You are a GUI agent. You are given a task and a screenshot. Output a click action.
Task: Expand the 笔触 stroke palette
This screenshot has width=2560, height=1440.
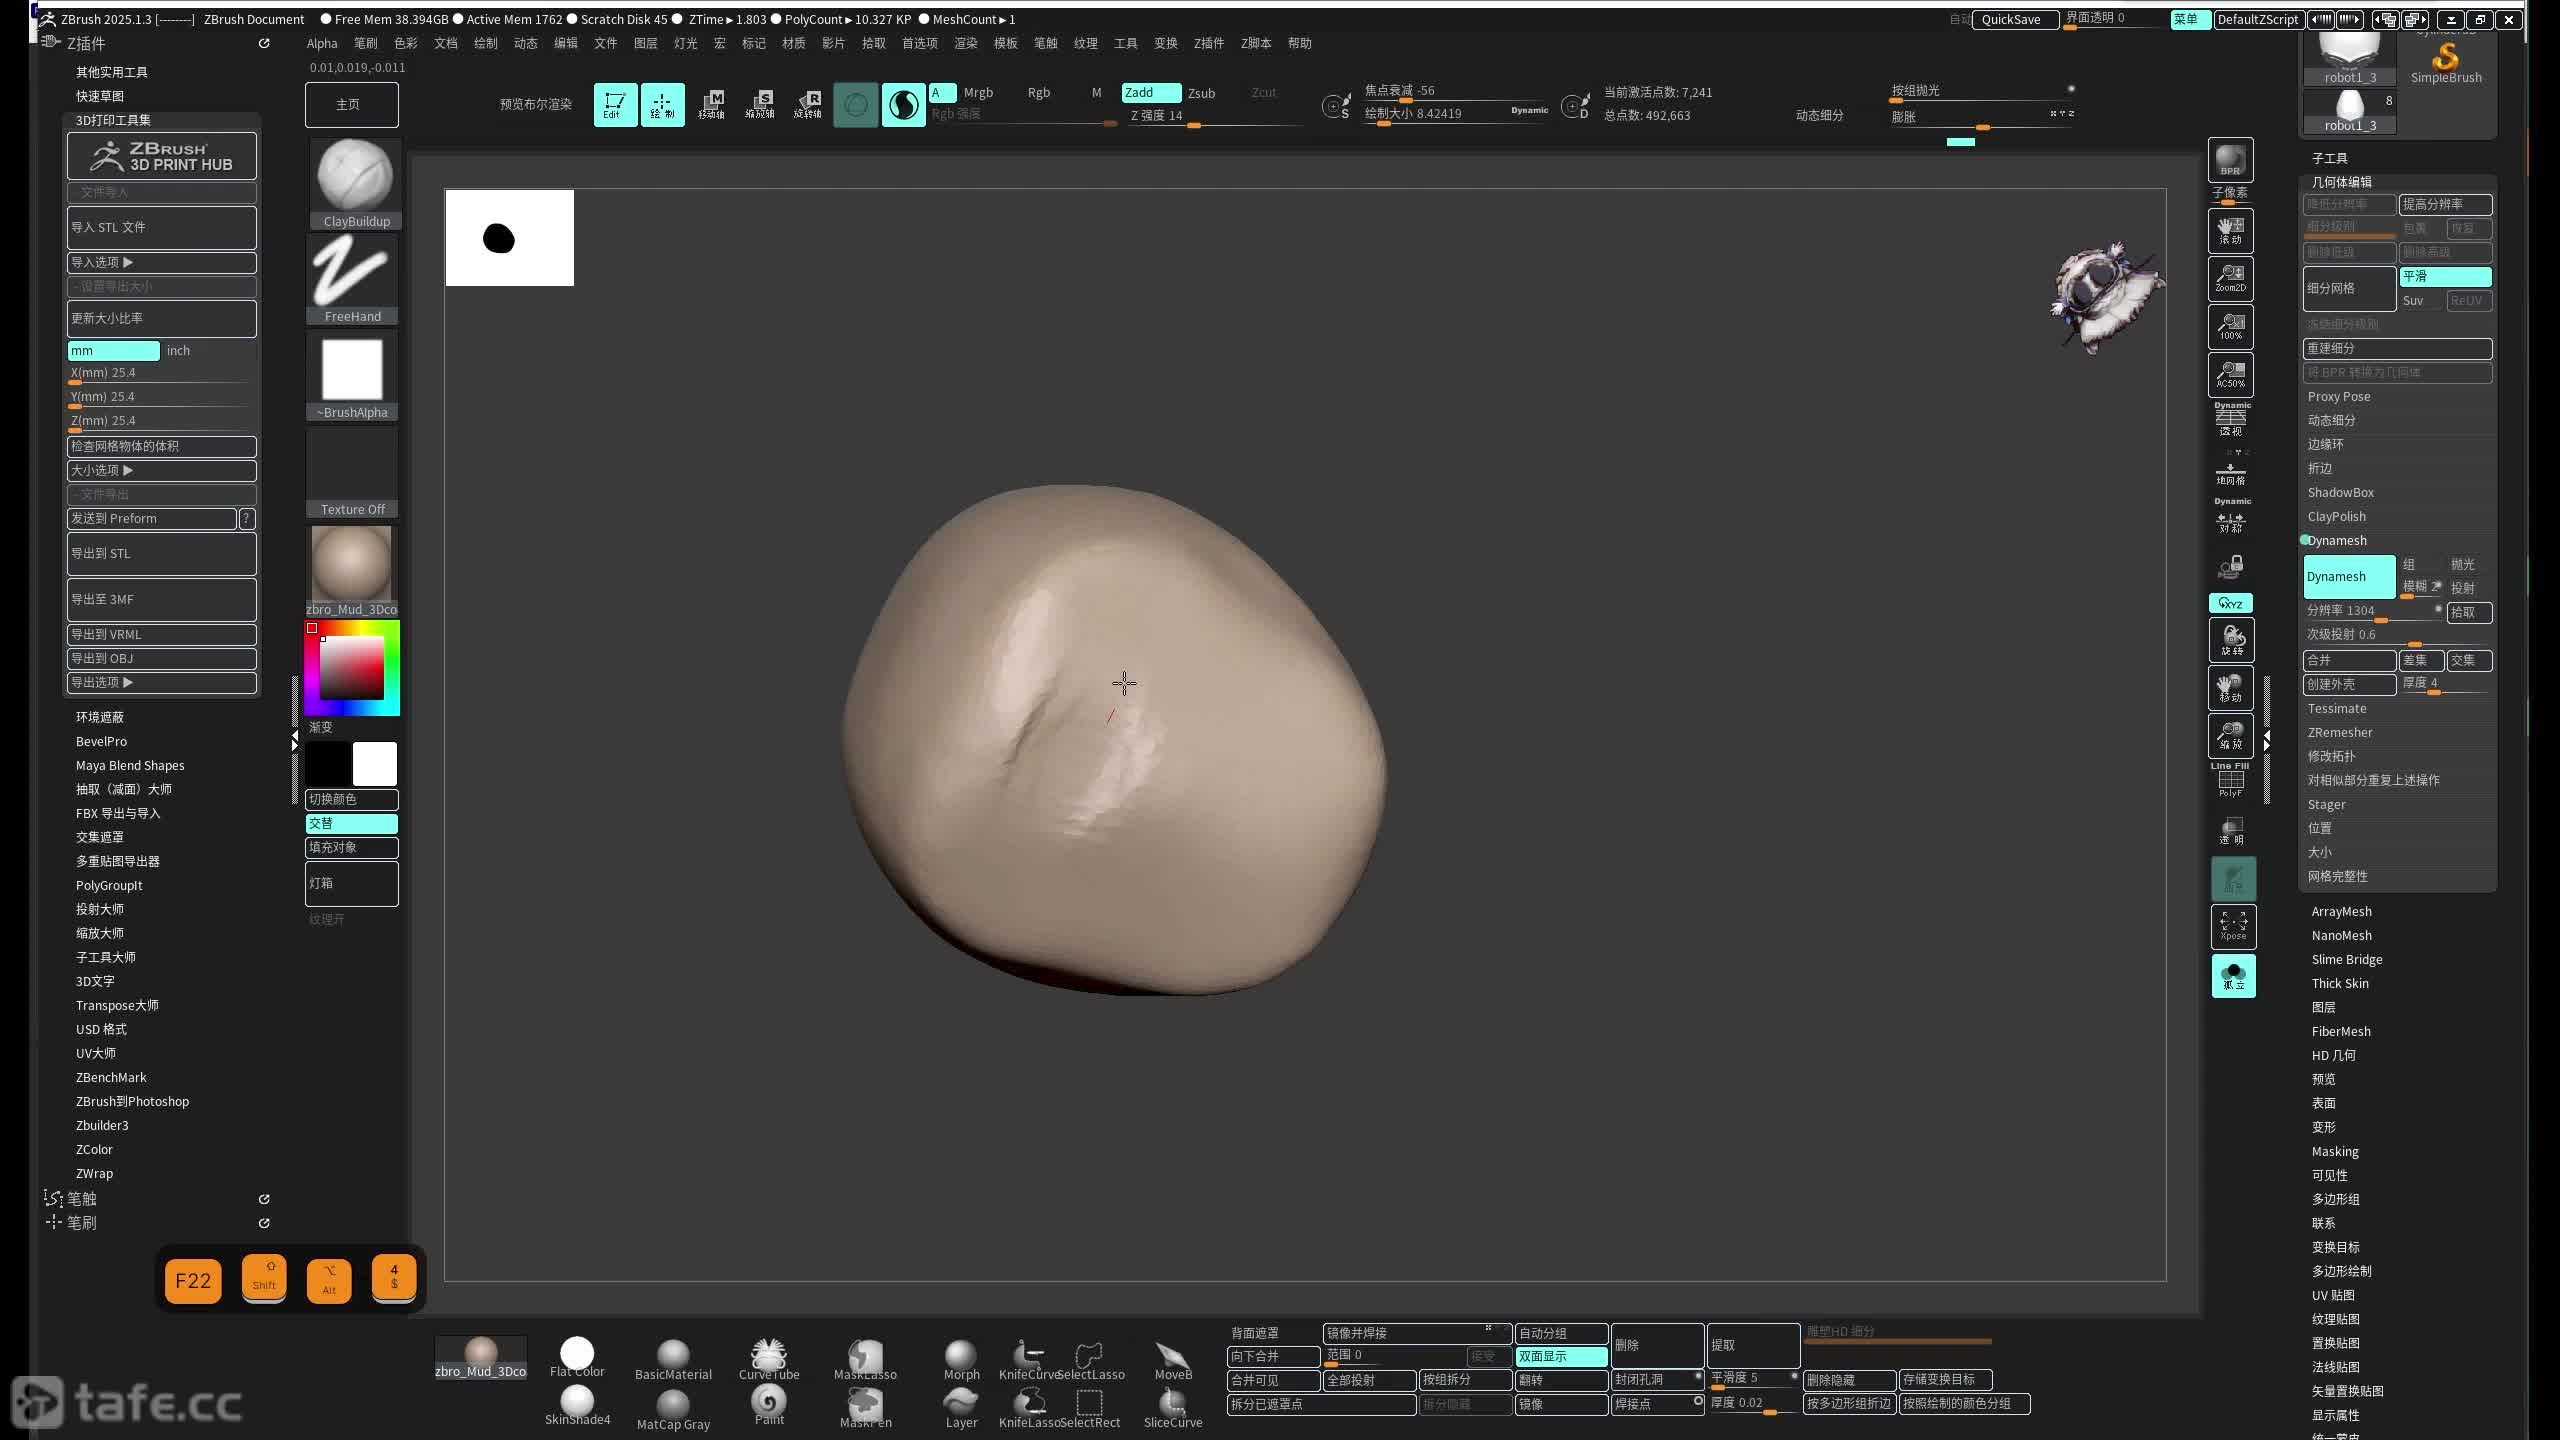click(82, 1198)
